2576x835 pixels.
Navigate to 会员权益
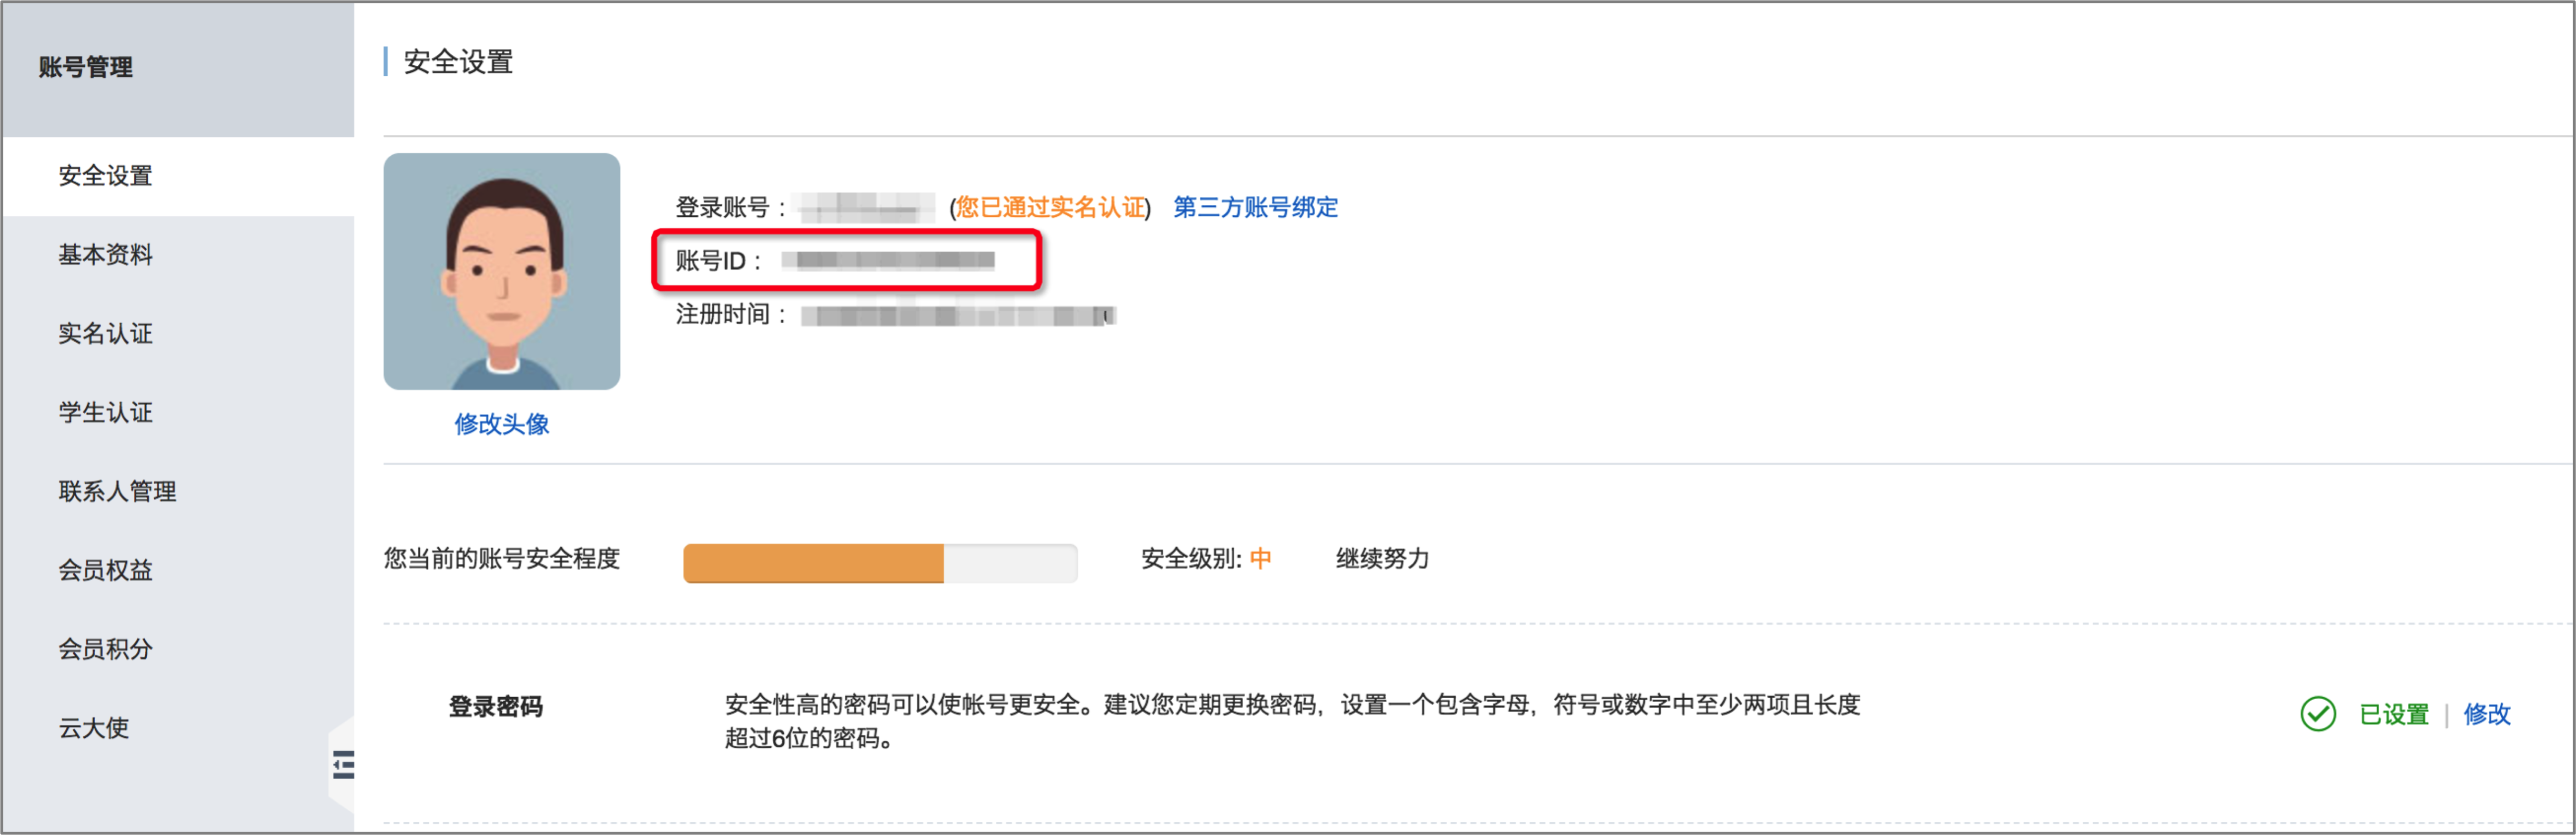pos(106,570)
